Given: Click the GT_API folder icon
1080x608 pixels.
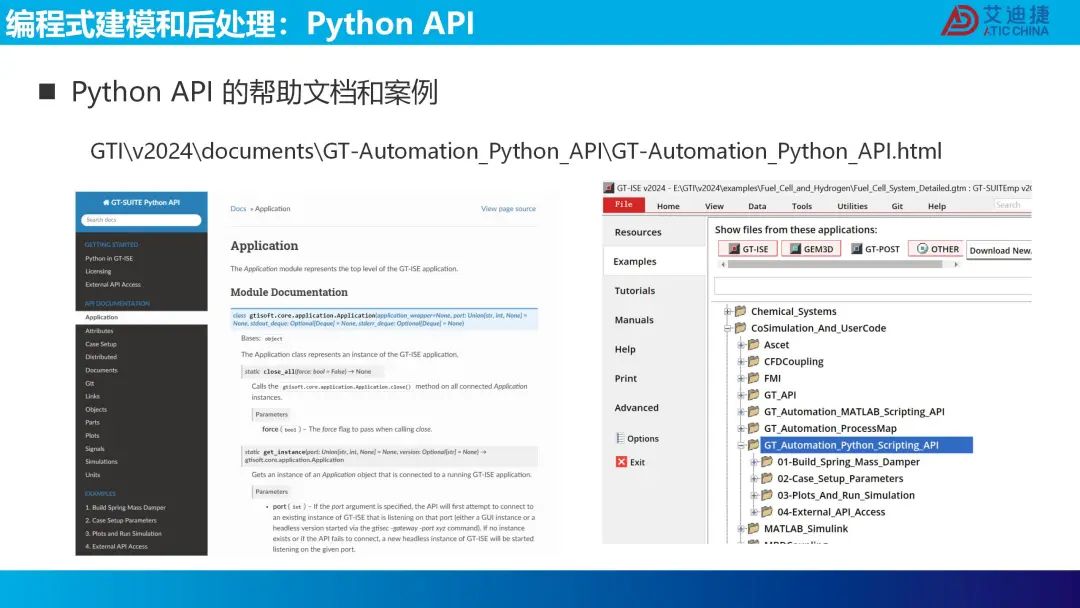Looking at the screenshot, I should [754, 395].
